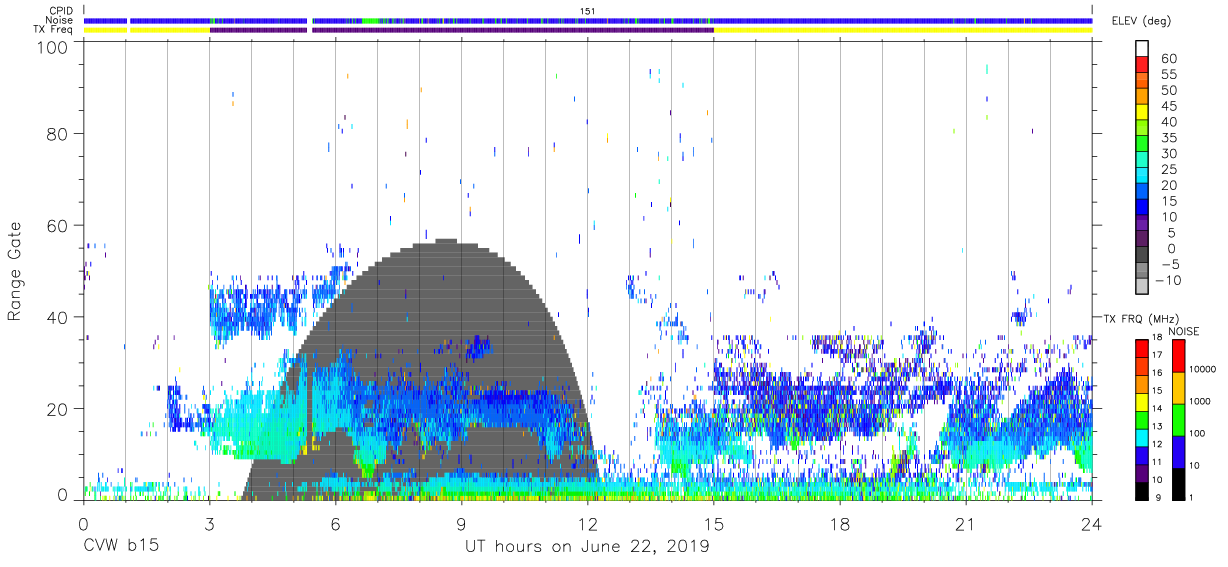Image resolution: width=1228 pixels, height=567 pixels.
Task: Click the 18 label on TX FRQ scale
Action: tap(1157, 339)
